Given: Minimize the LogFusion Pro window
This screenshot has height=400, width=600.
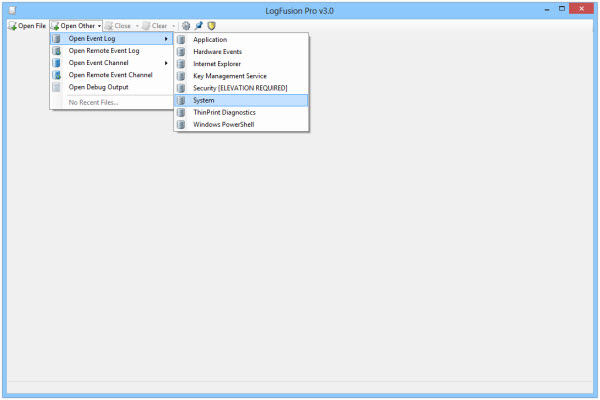Looking at the screenshot, I should (x=547, y=9).
